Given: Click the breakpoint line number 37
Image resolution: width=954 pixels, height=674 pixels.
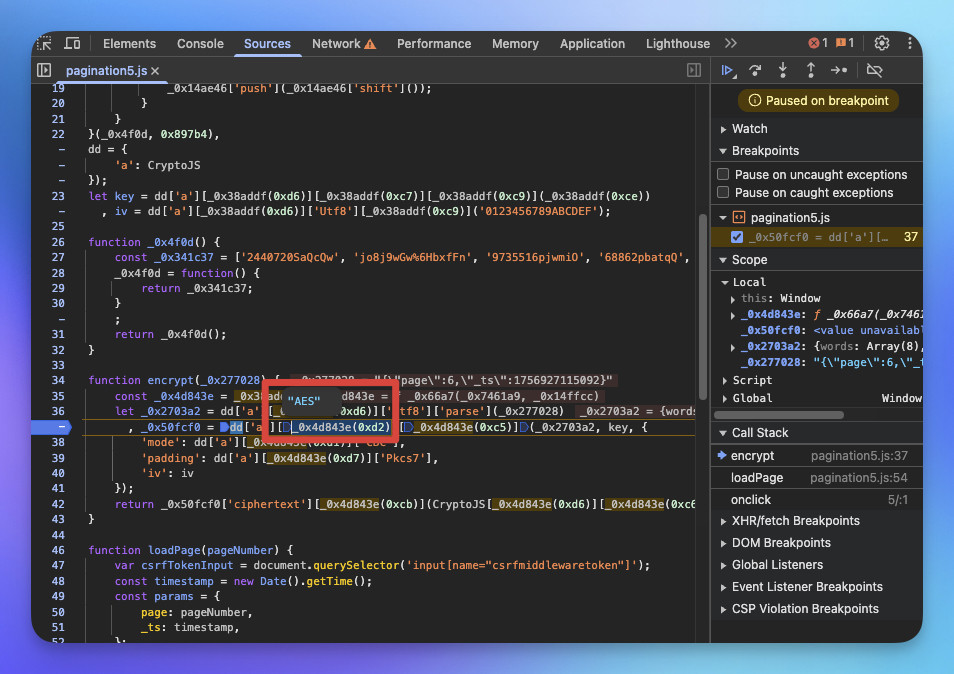Looking at the screenshot, I should point(910,237).
